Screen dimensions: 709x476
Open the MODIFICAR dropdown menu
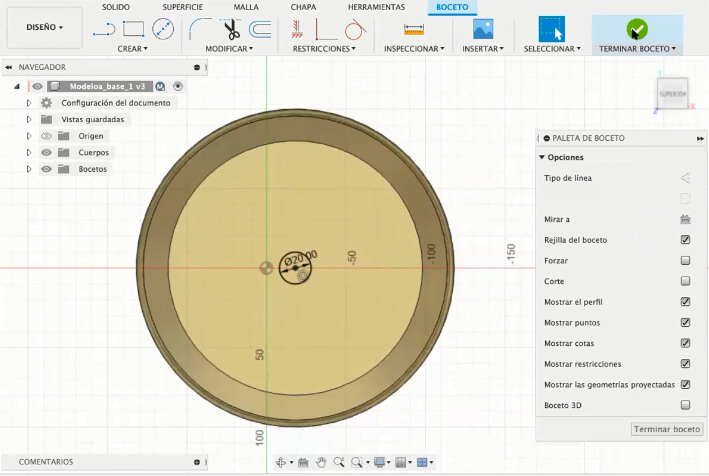point(229,48)
